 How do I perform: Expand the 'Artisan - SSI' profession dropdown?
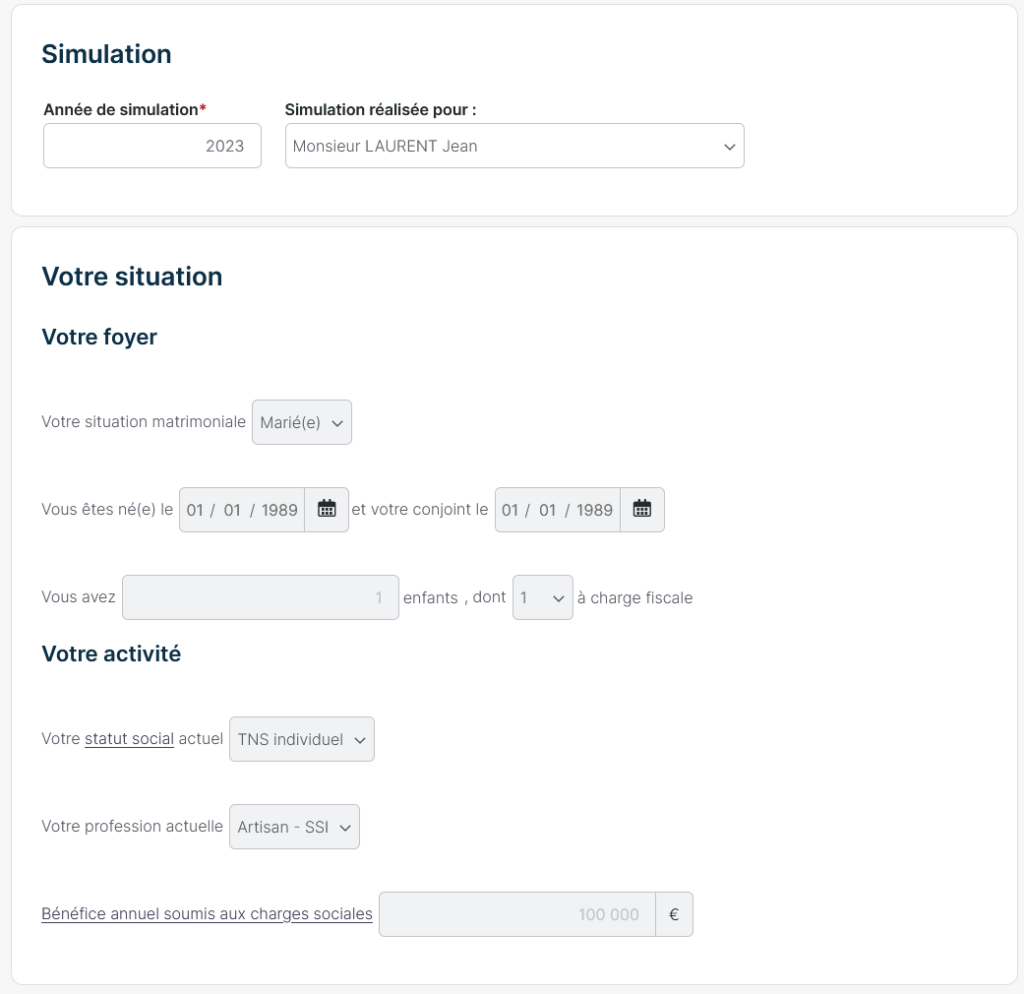[294, 827]
